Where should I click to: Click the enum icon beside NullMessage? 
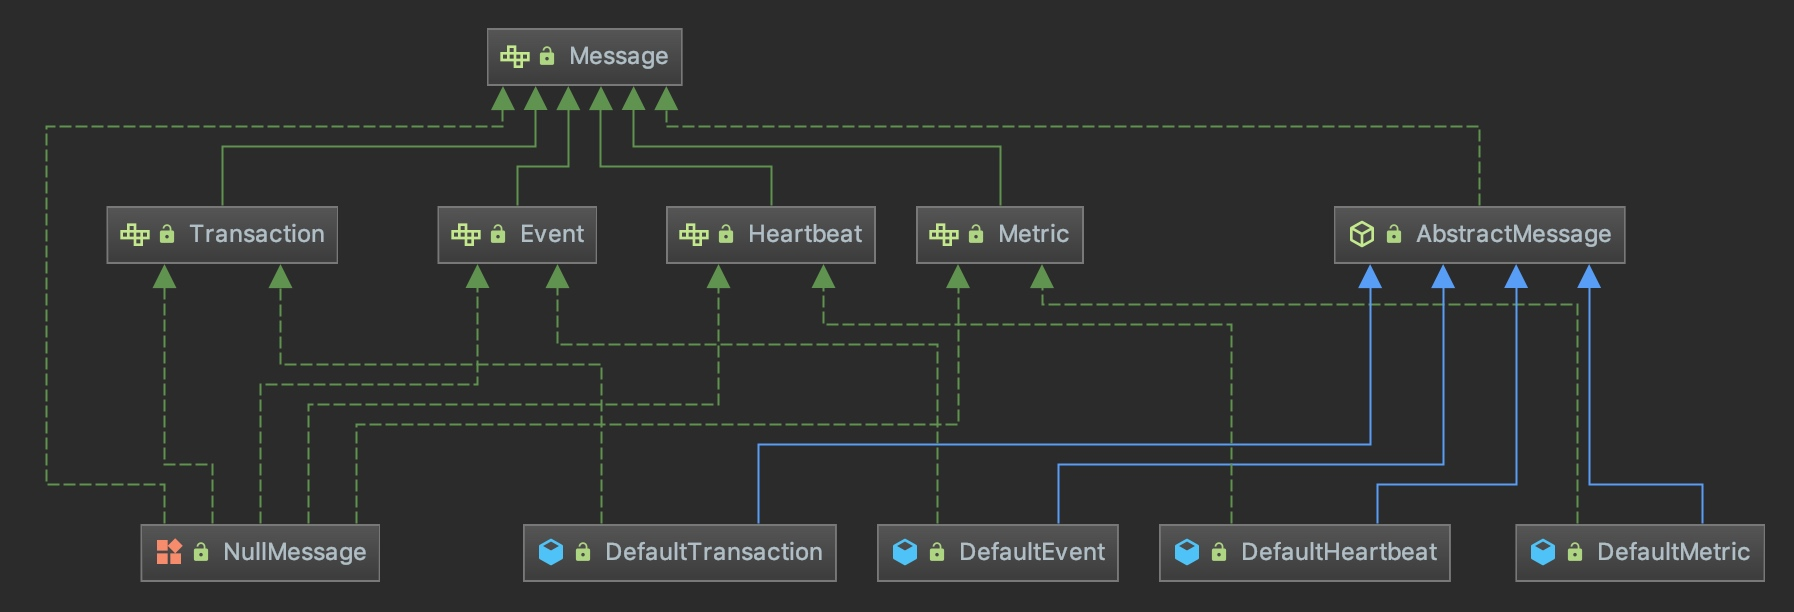point(169,552)
